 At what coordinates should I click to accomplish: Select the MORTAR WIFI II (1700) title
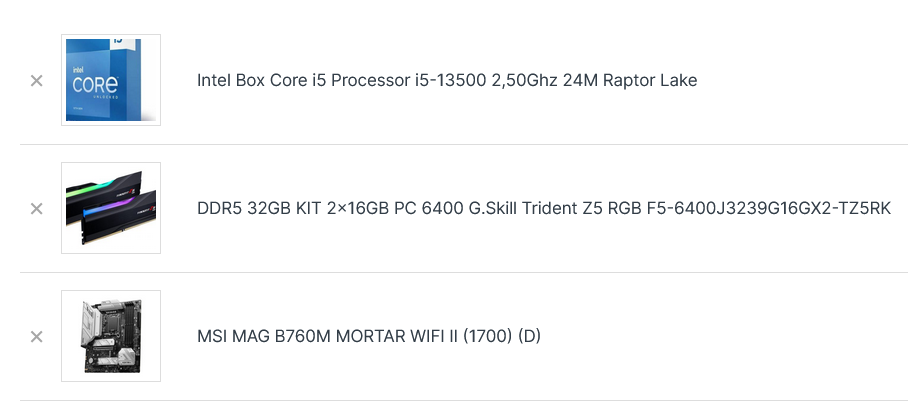tap(369, 337)
